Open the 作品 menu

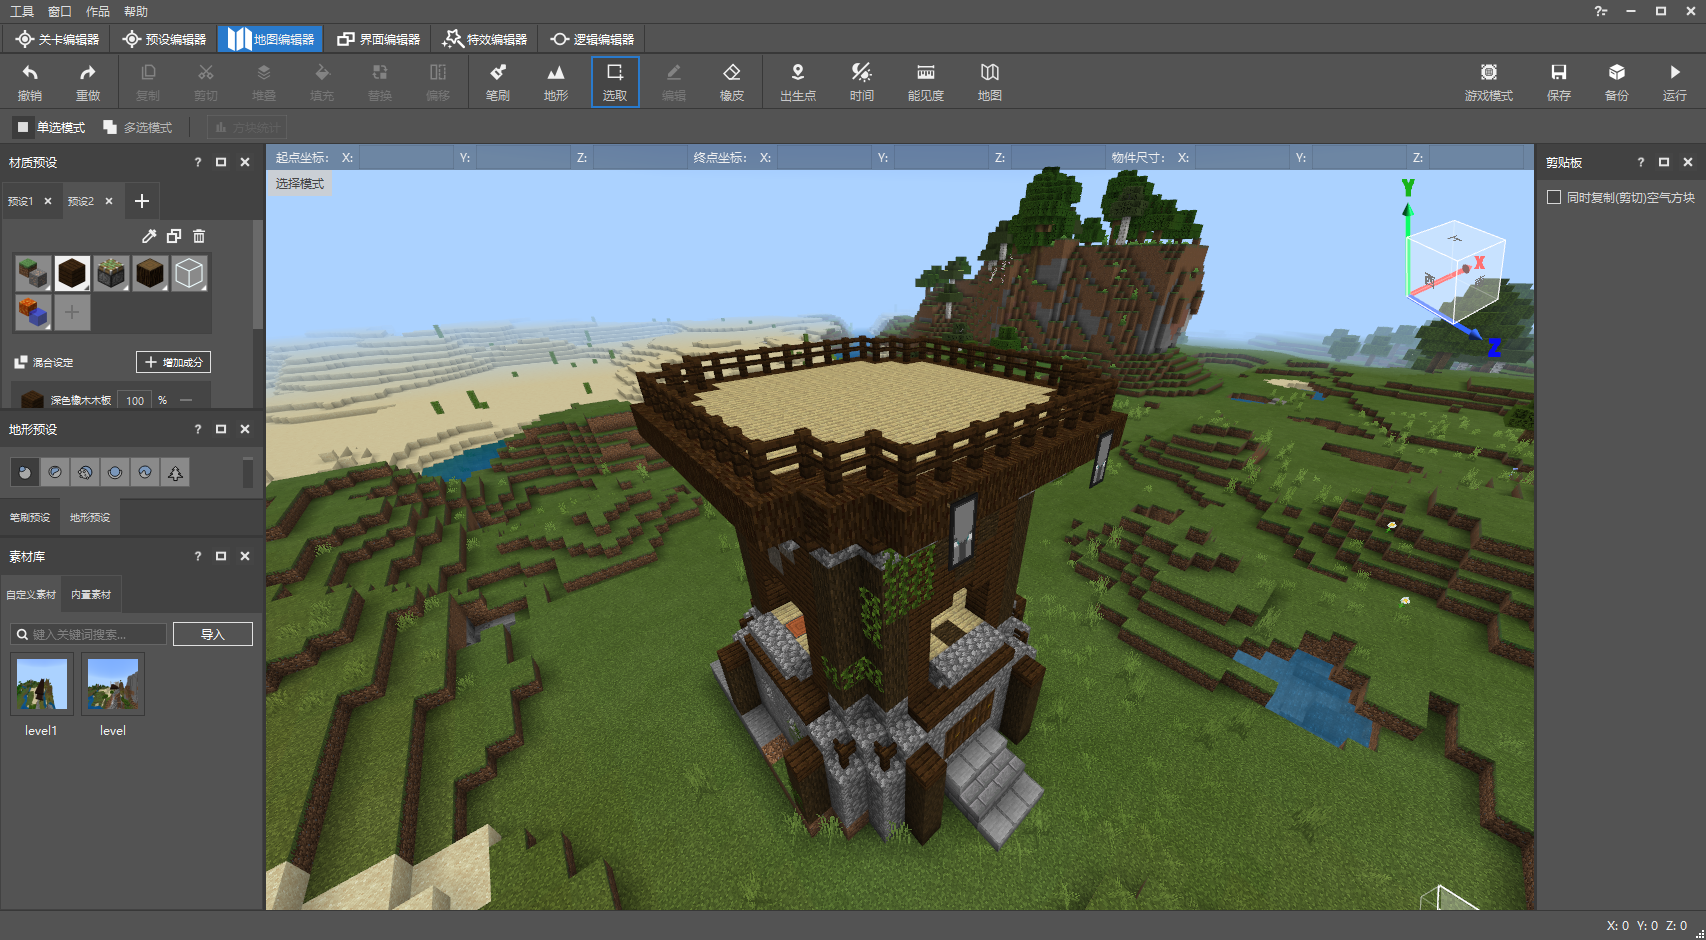(97, 11)
